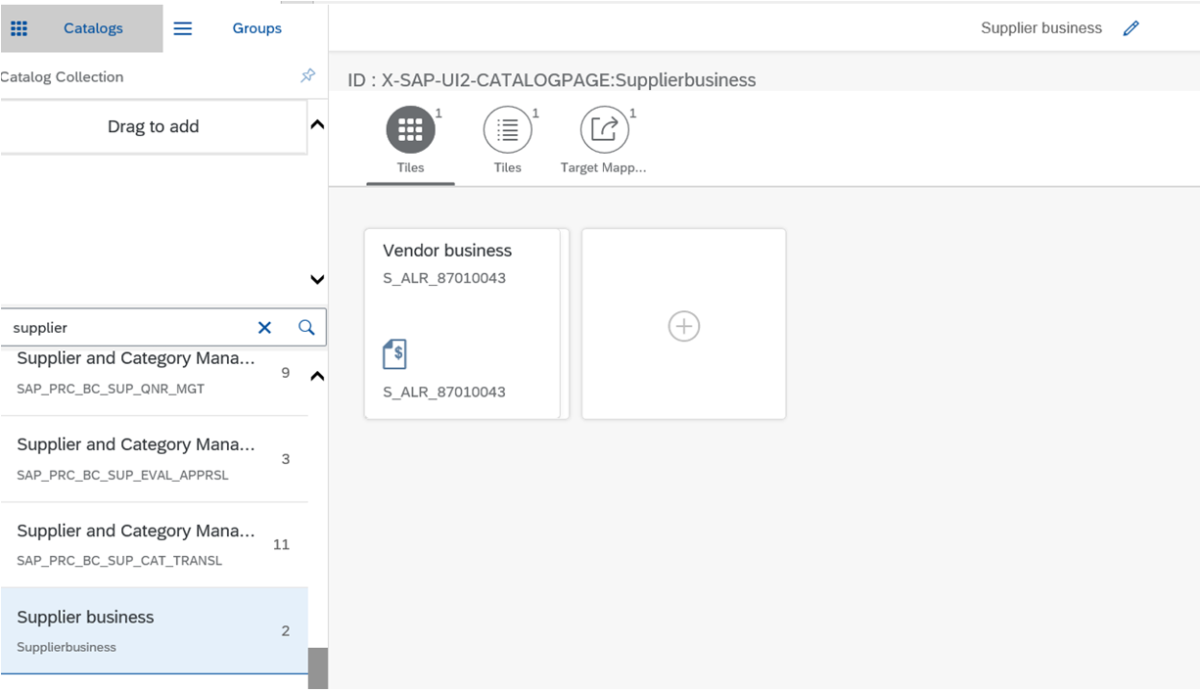
Task: Open the Target Mappings view
Action: pyautogui.click(x=604, y=131)
